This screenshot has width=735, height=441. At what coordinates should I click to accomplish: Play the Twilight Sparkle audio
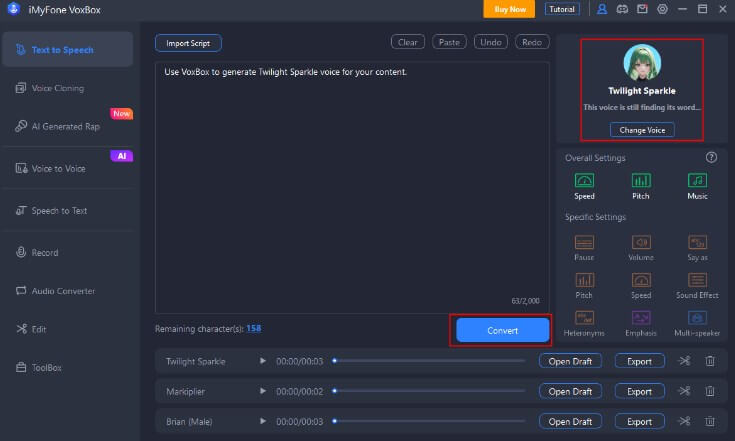coord(263,361)
